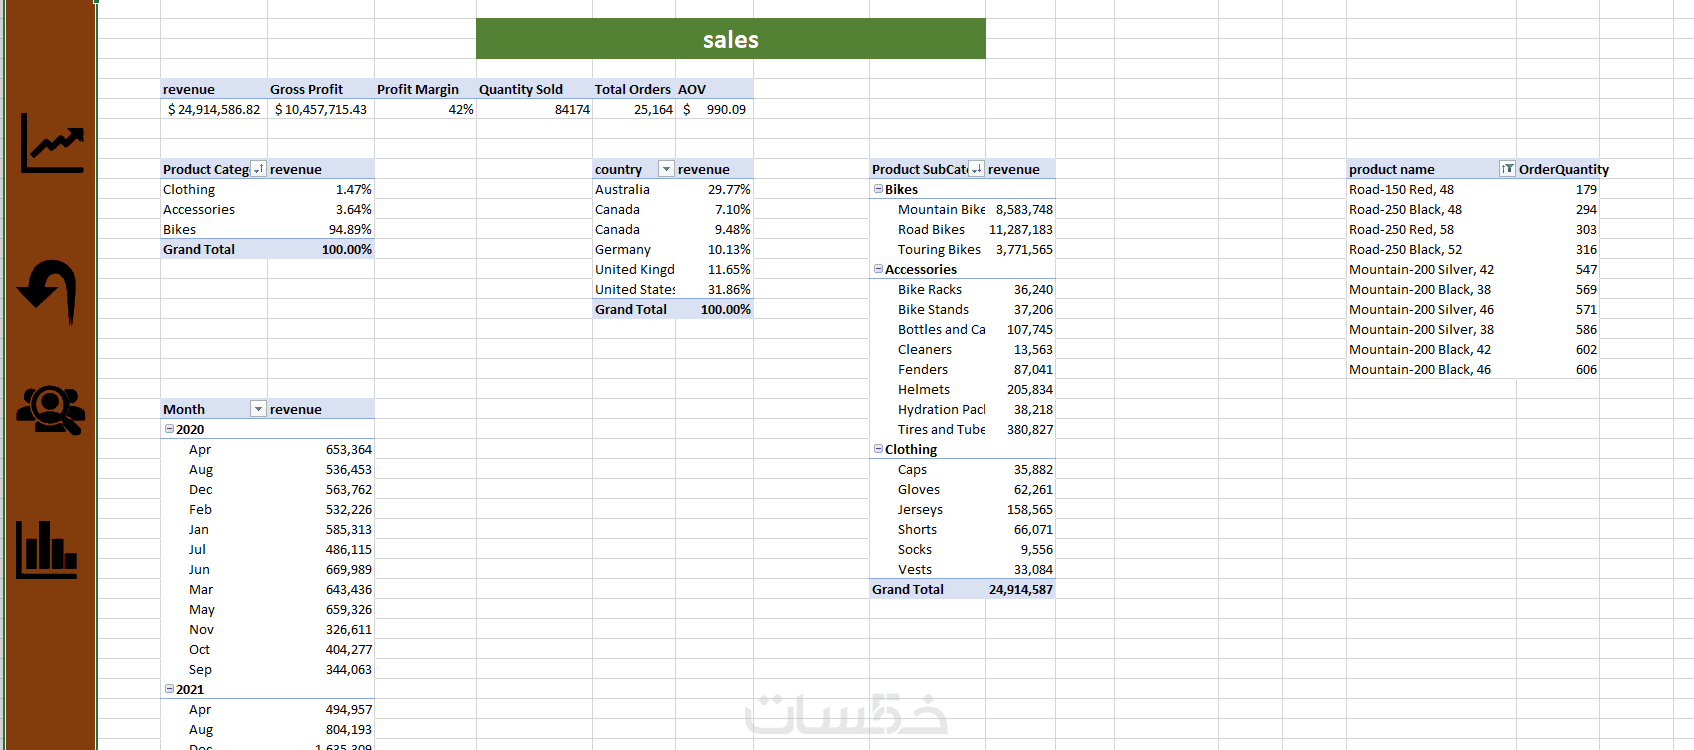Open the Product SubCategory sort dropdown
Image resolution: width=1694 pixels, height=750 pixels.
(977, 169)
